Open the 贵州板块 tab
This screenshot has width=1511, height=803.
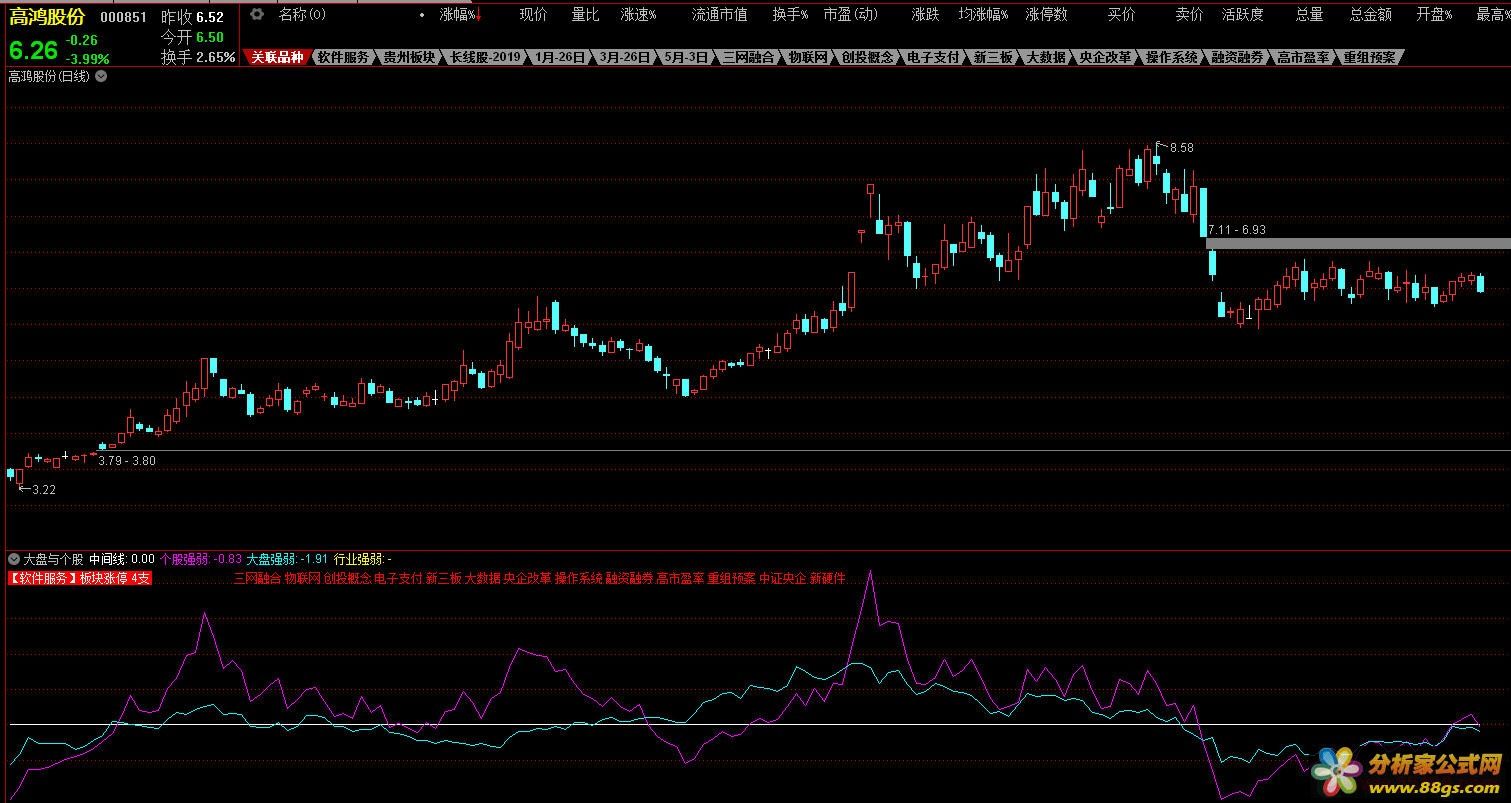409,57
